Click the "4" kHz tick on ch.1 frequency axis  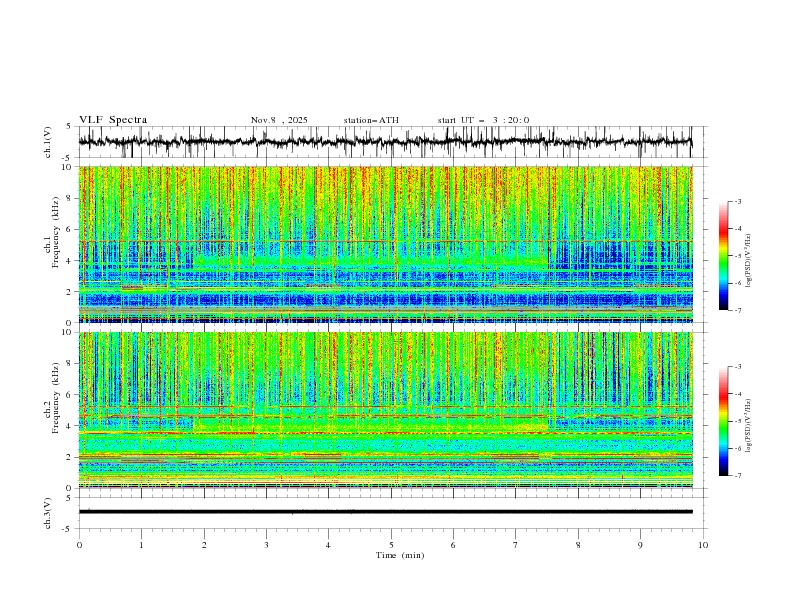[x=70, y=261]
